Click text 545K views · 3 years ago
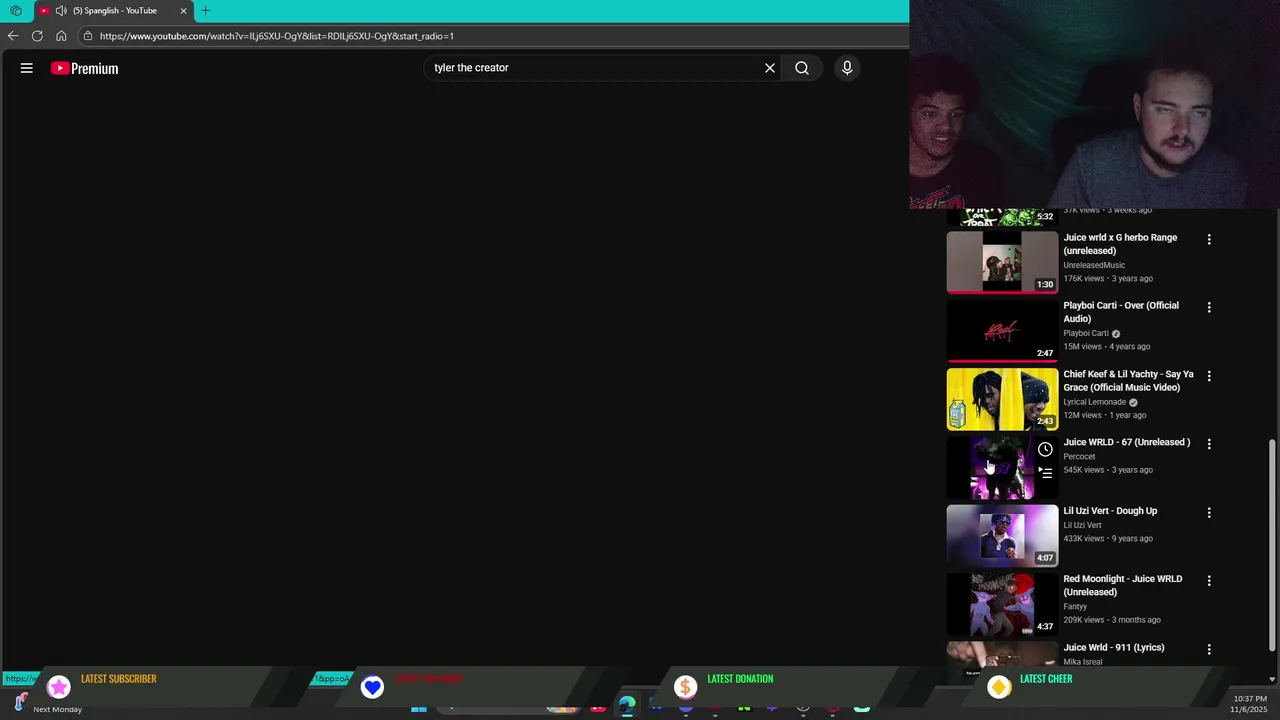 click(1108, 470)
